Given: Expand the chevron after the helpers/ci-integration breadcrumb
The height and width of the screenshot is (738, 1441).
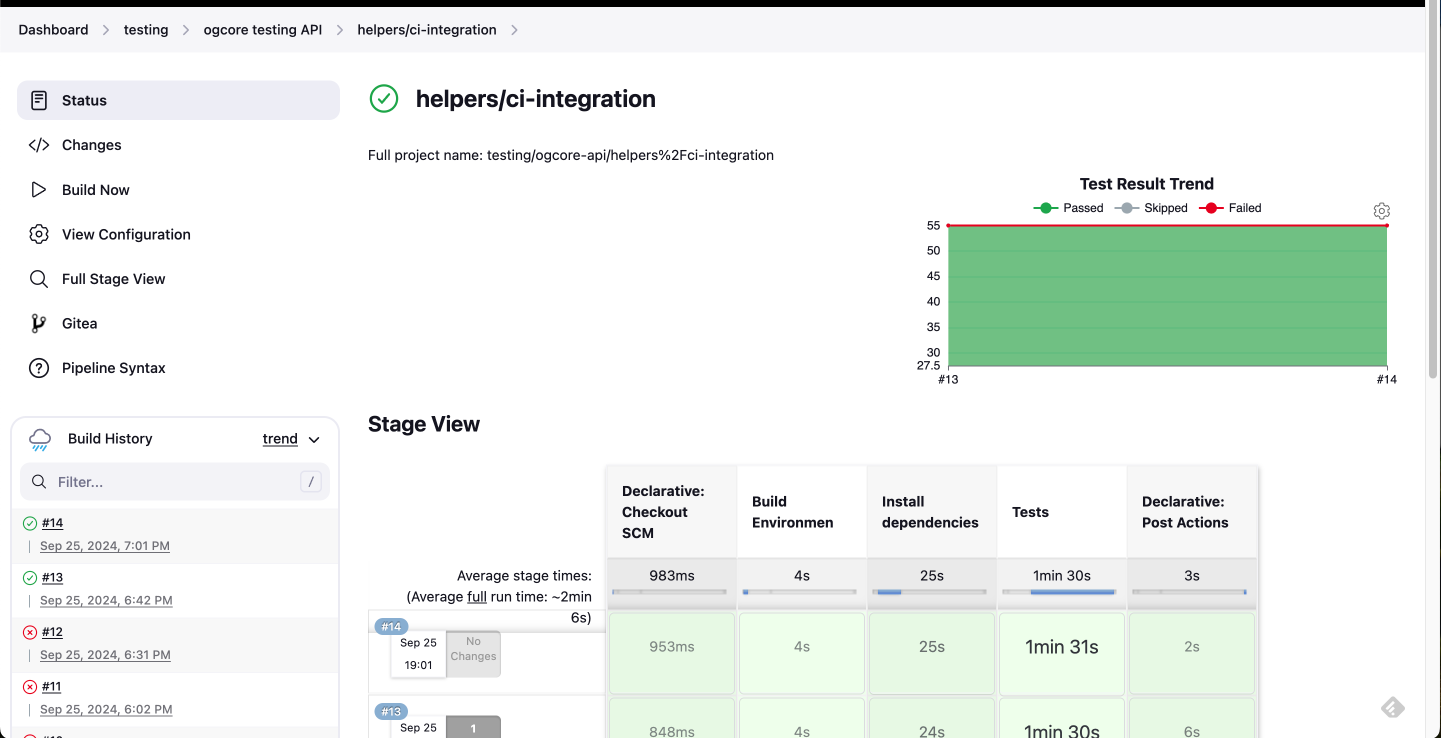Looking at the screenshot, I should coord(514,30).
